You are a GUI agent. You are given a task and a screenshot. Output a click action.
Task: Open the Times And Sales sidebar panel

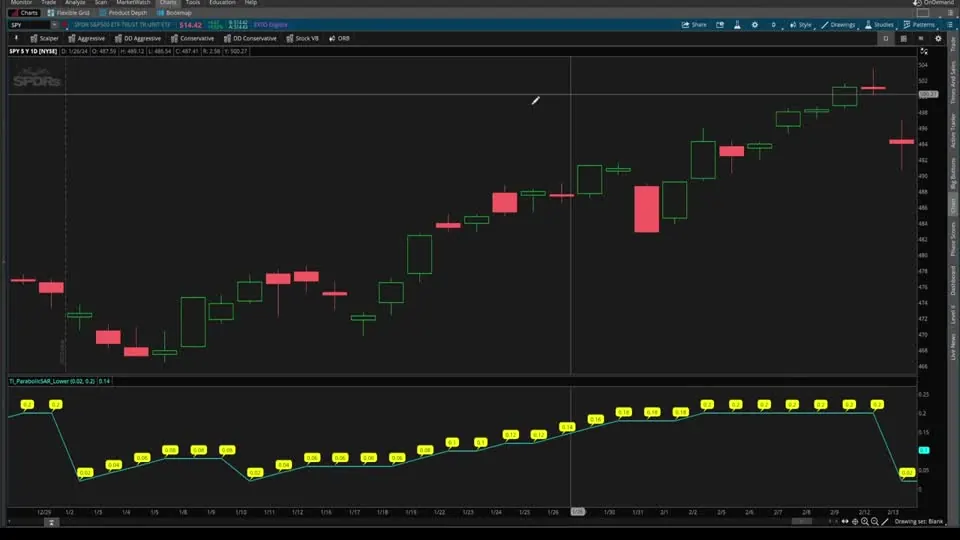point(953,82)
